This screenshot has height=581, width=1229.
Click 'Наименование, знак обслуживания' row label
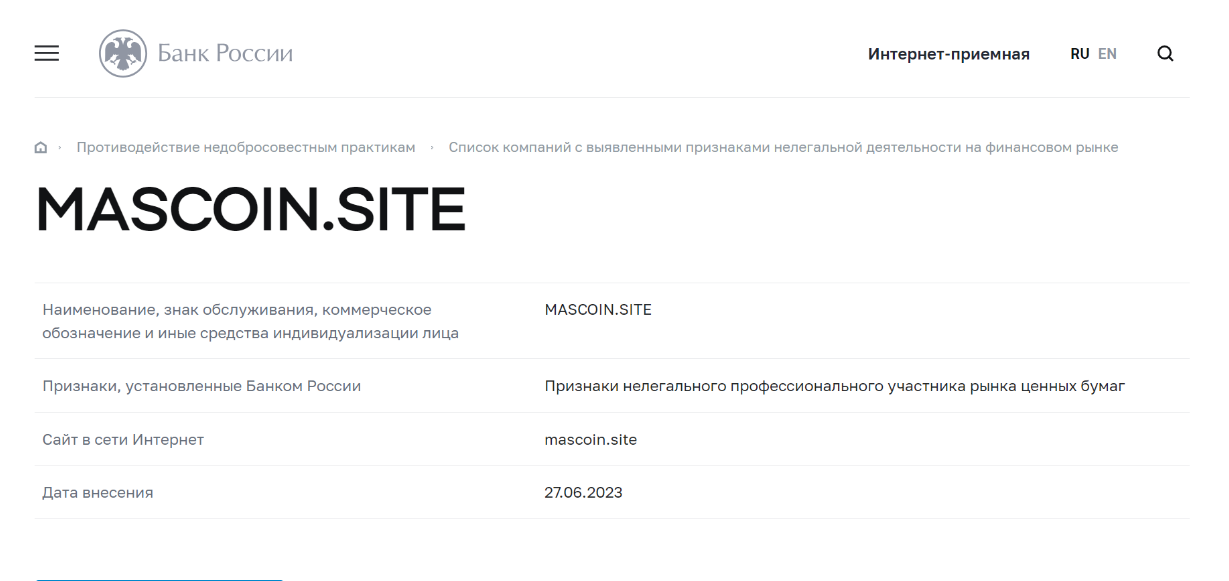(250, 321)
